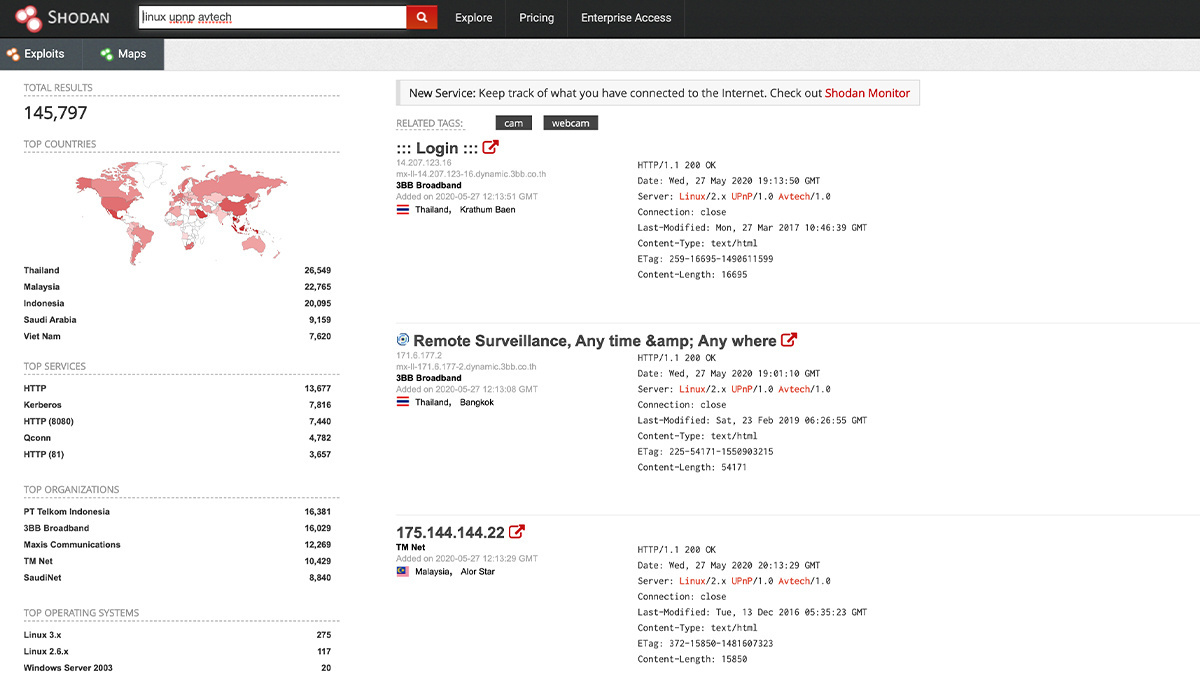Open external link icon next to 175.144.144.22
1200x675 pixels.
point(517,532)
